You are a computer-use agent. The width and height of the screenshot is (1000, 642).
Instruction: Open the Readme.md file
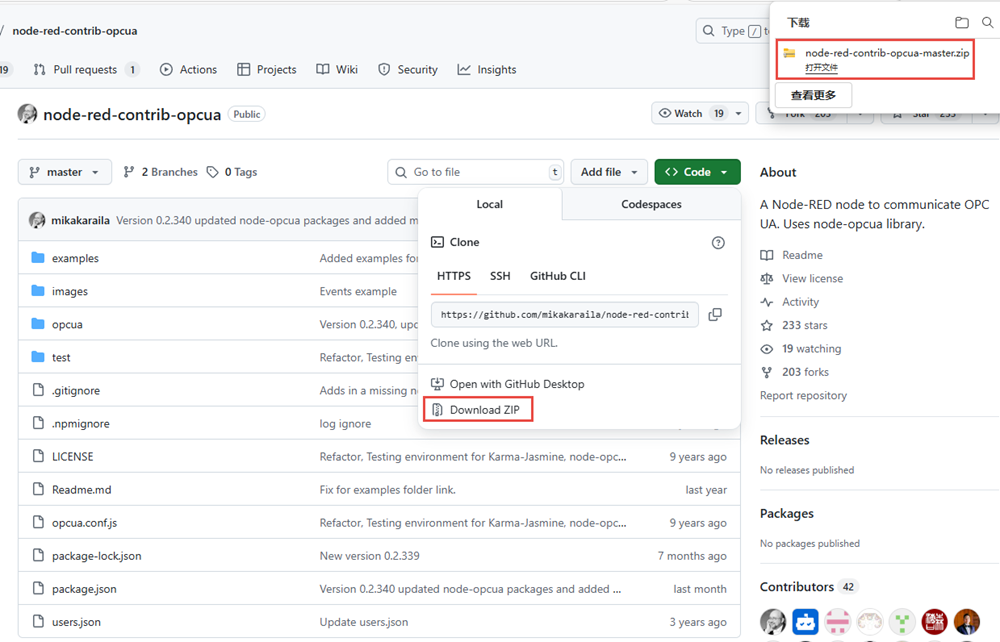[x=82, y=490]
